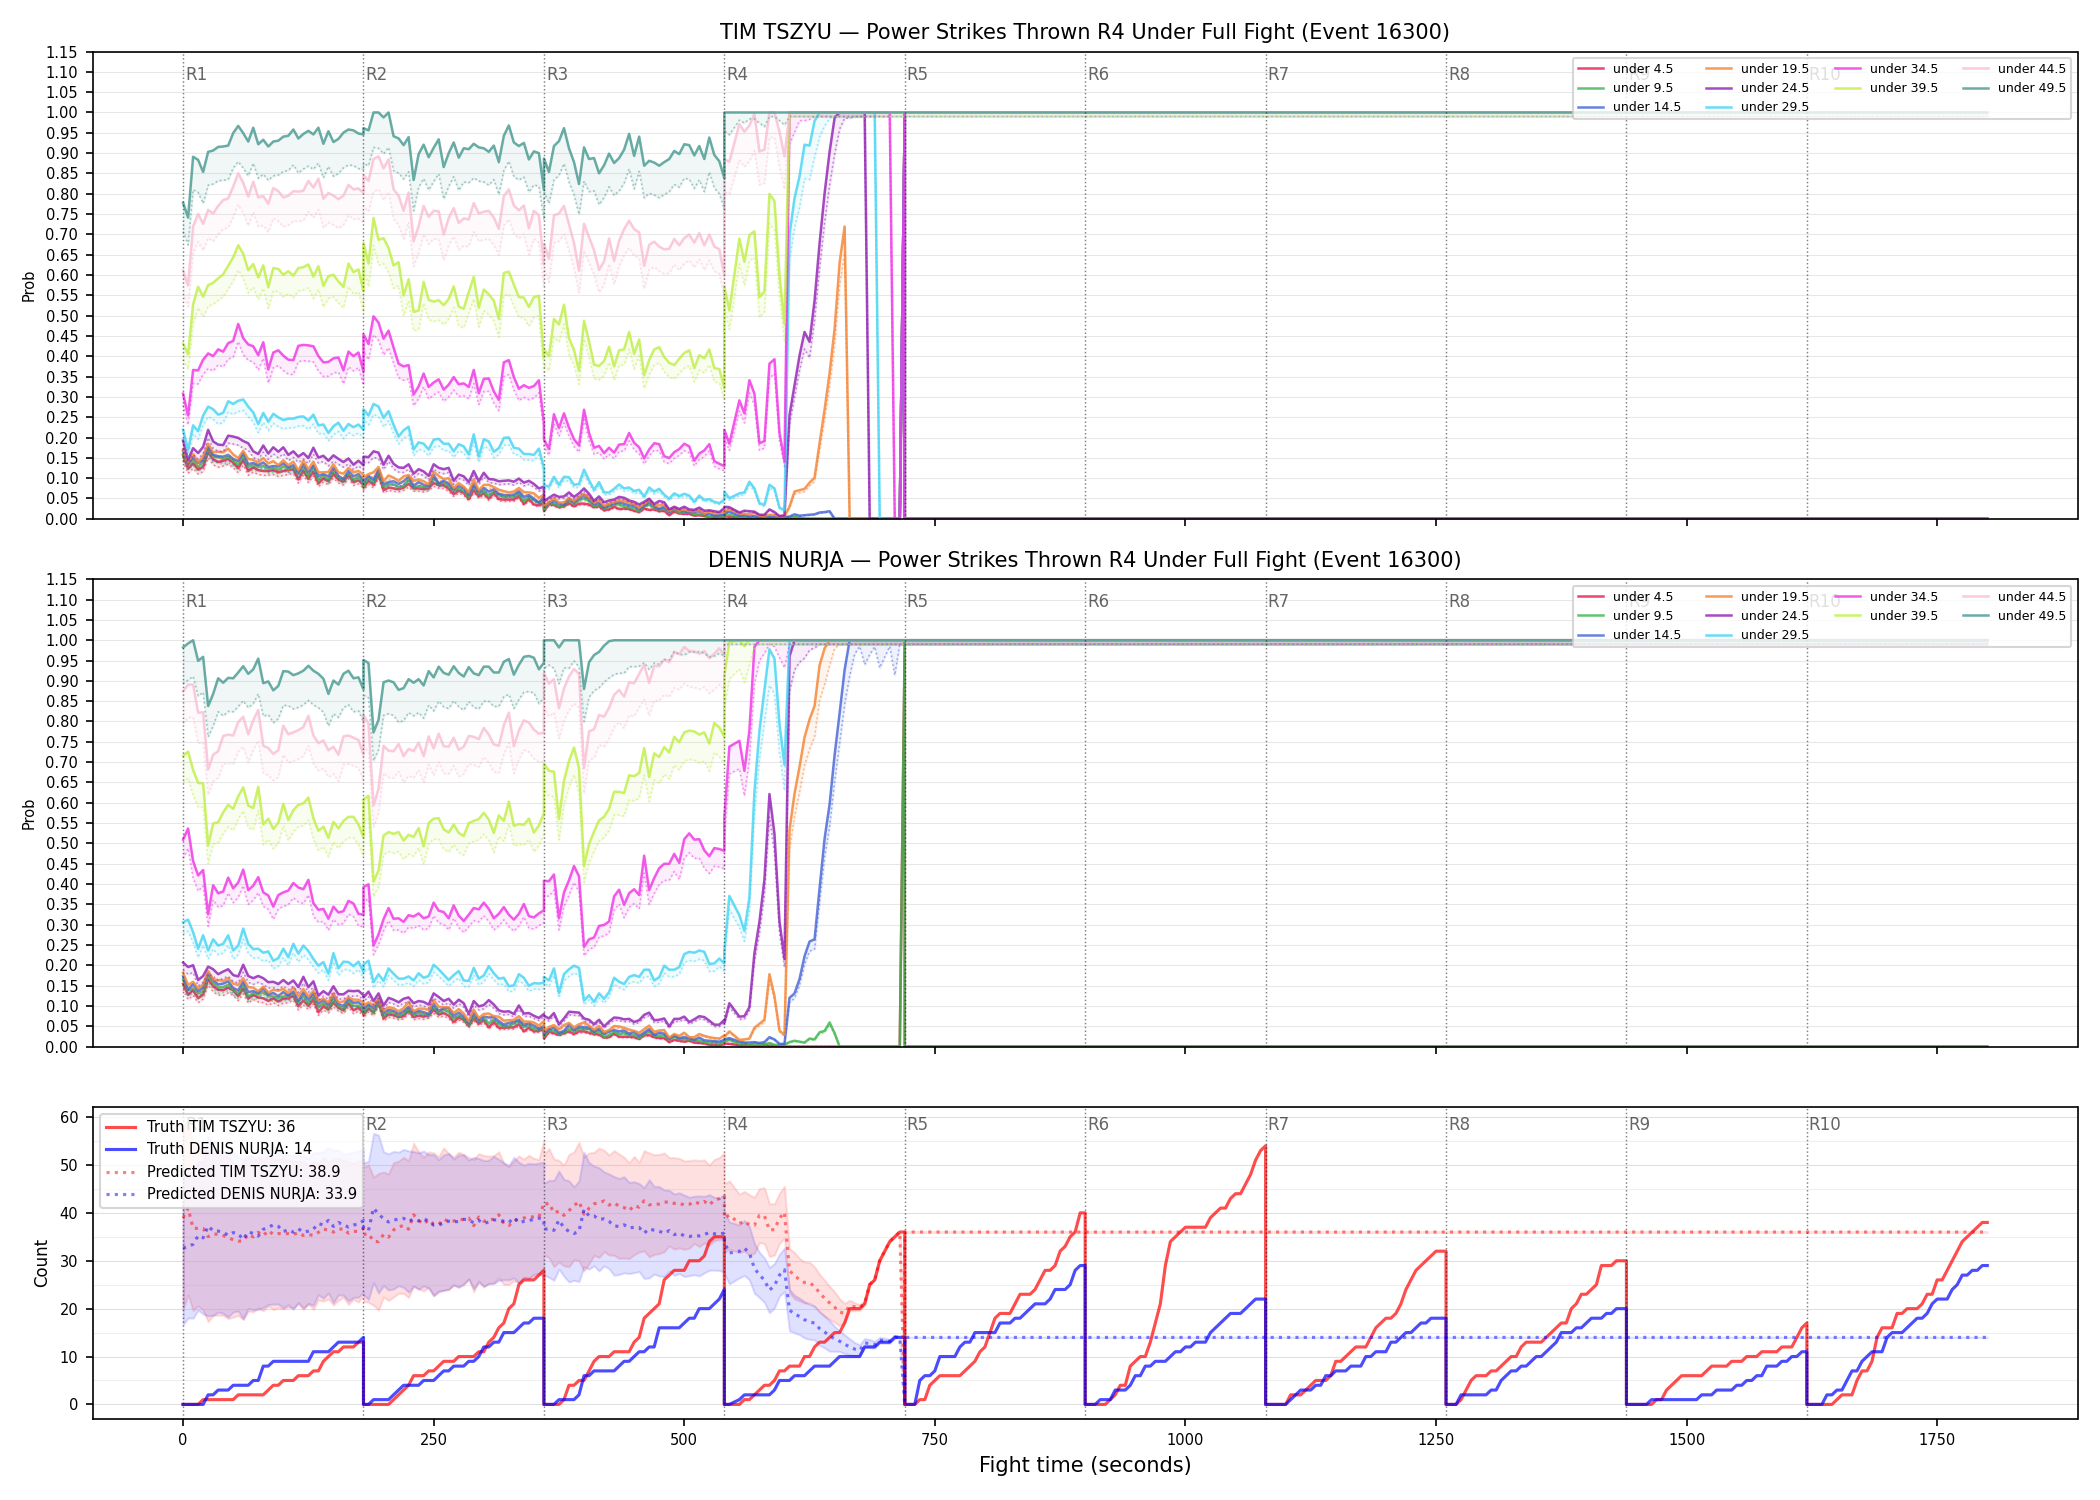Select 'under 14.5' legend entry in middle chart

(1629, 635)
